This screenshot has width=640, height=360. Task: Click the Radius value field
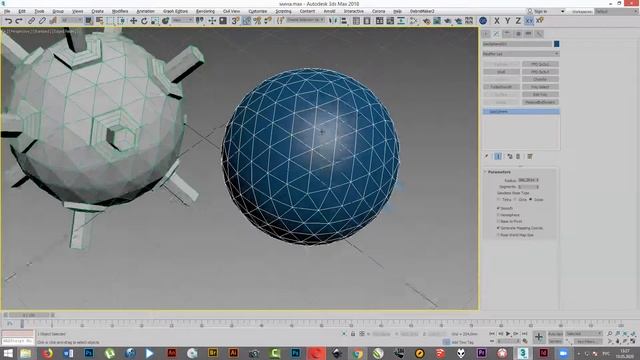527,180
